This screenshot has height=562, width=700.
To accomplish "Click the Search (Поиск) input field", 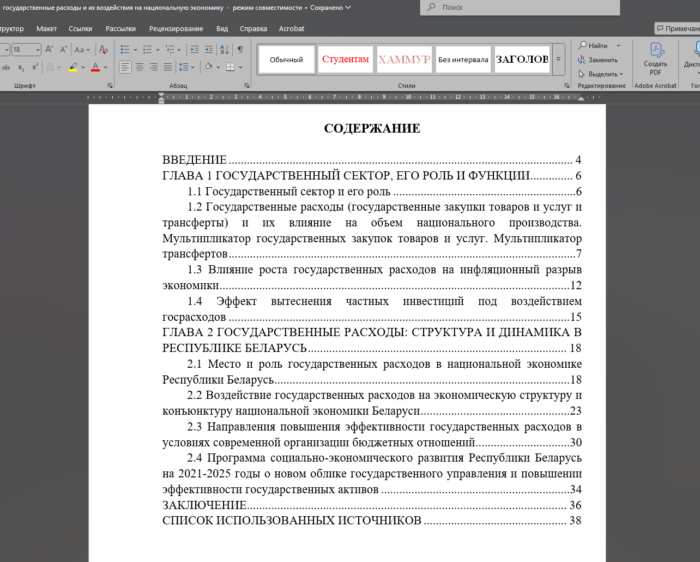I will coord(520,7).
